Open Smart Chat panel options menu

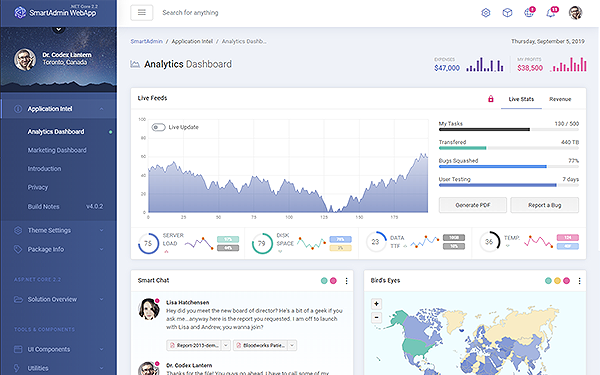click(x=346, y=281)
